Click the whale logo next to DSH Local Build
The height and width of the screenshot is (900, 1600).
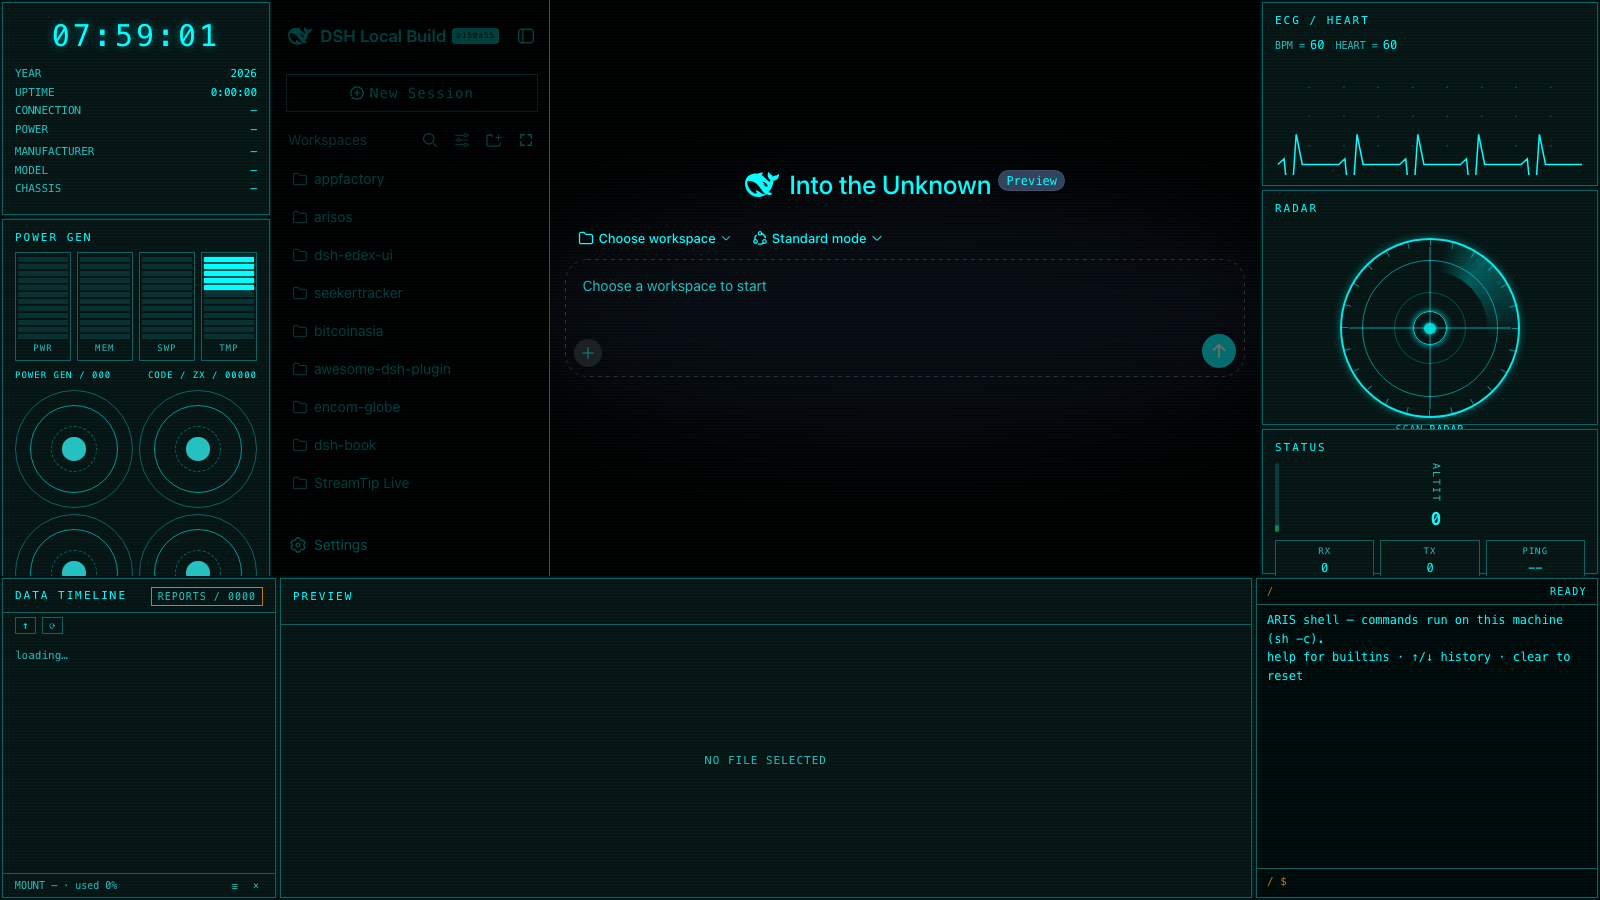[300, 36]
